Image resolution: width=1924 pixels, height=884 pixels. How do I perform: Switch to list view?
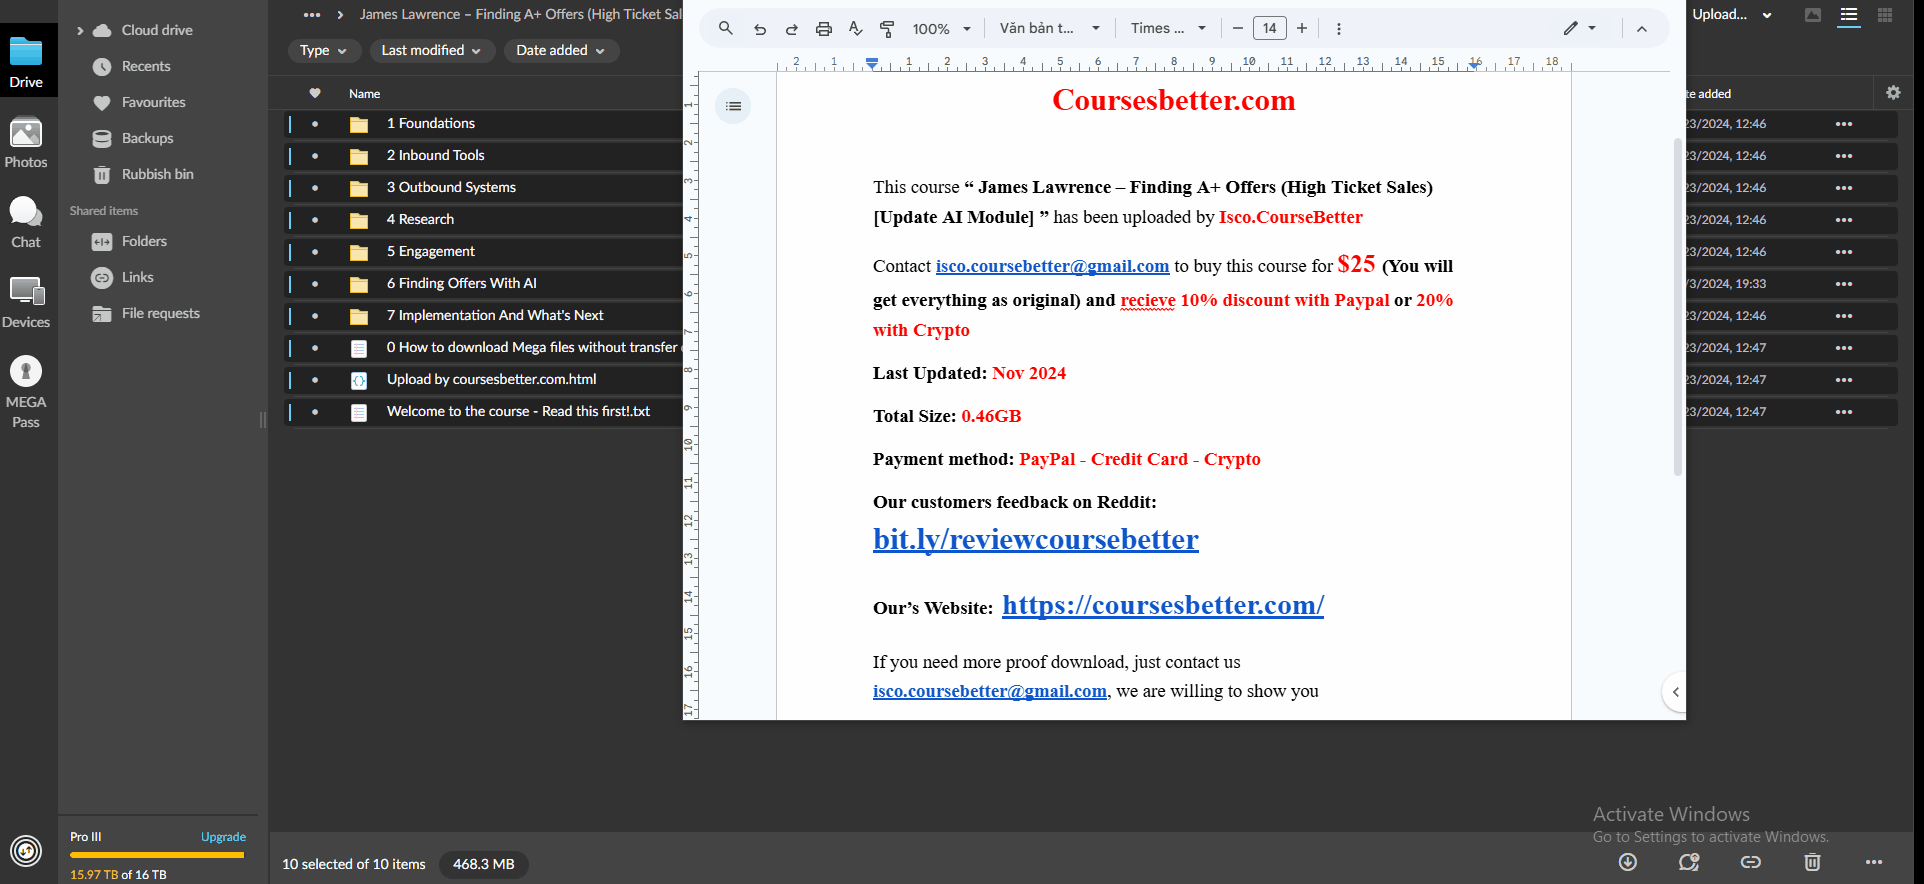[1849, 15]
